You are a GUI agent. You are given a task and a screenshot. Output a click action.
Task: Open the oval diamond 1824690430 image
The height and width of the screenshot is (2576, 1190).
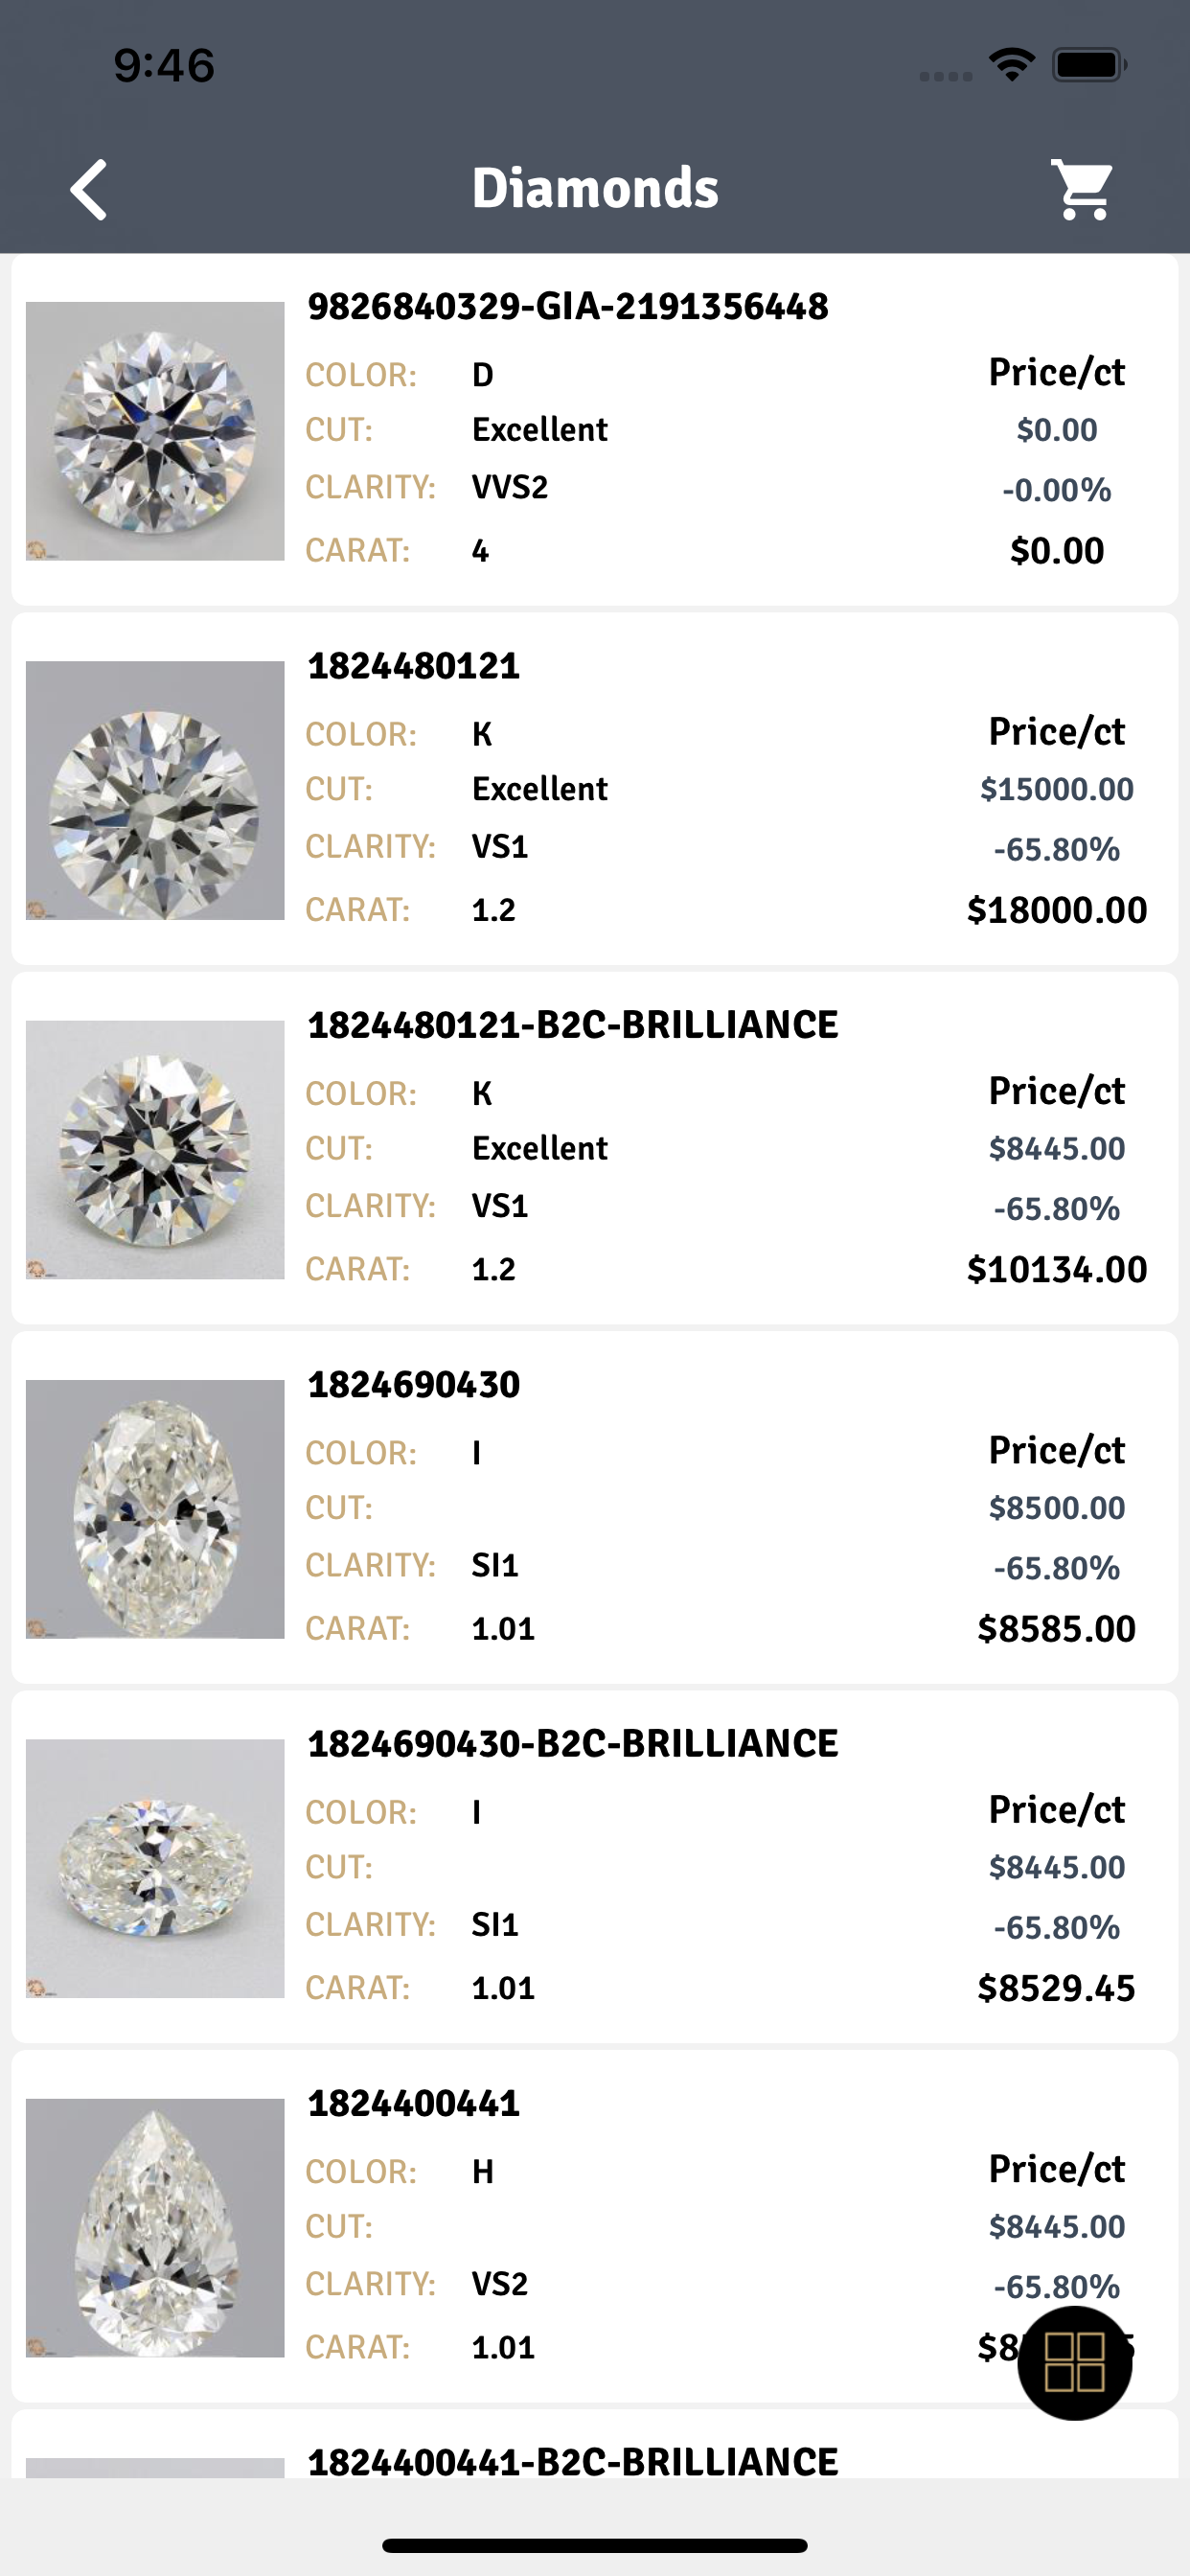(x=155, y=1508)
